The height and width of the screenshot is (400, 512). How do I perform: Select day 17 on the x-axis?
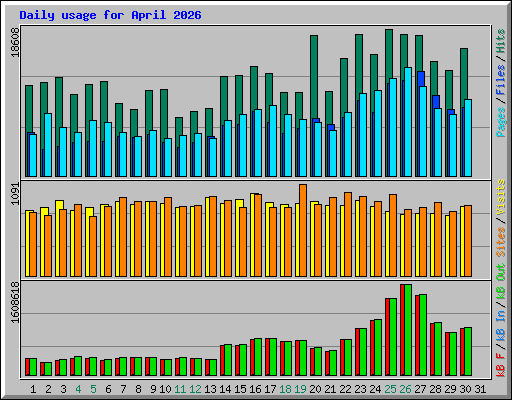coord(270,389)
